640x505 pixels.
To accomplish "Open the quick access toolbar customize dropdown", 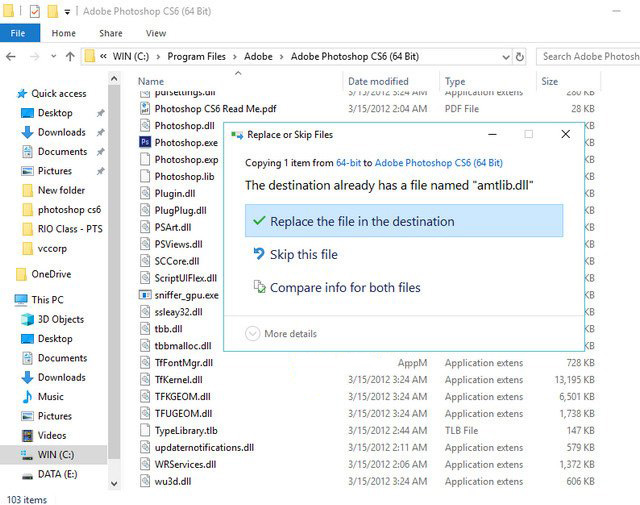I will pos(67,12).
